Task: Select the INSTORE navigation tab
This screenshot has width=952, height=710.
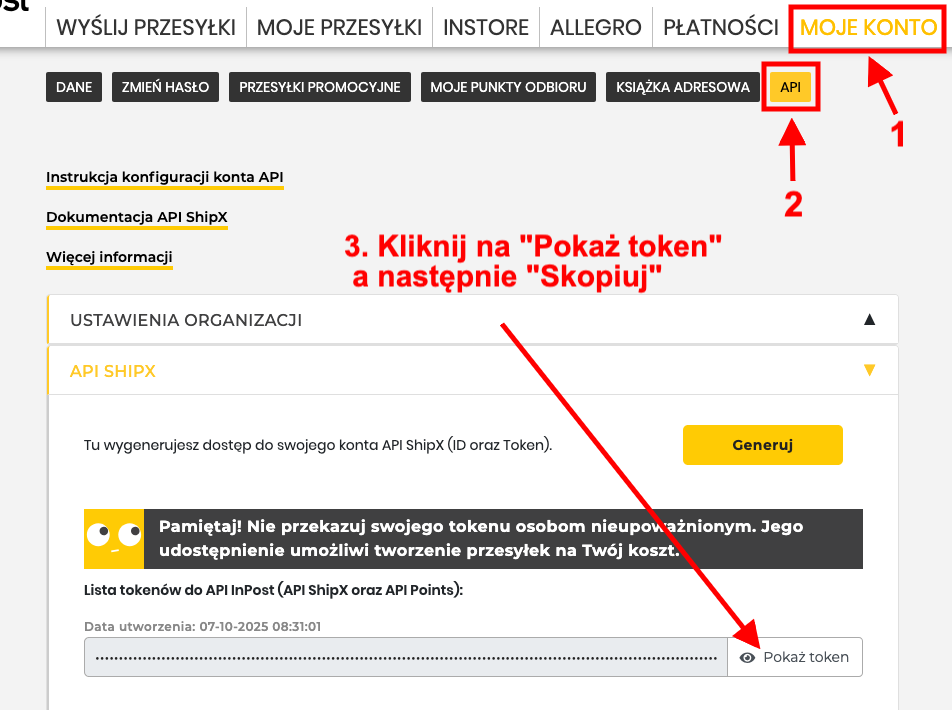Action: coord(486,27)
